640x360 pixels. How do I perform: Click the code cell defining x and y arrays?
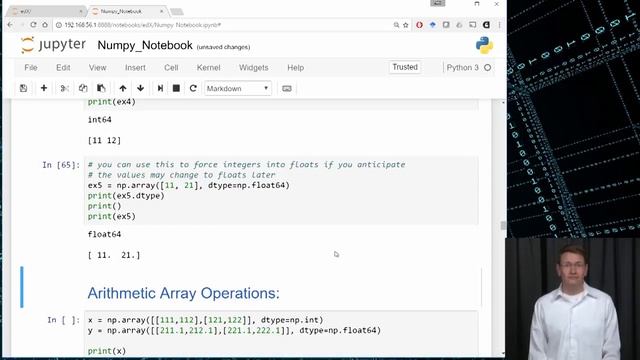pyautogui.click(x=281, y=333)
